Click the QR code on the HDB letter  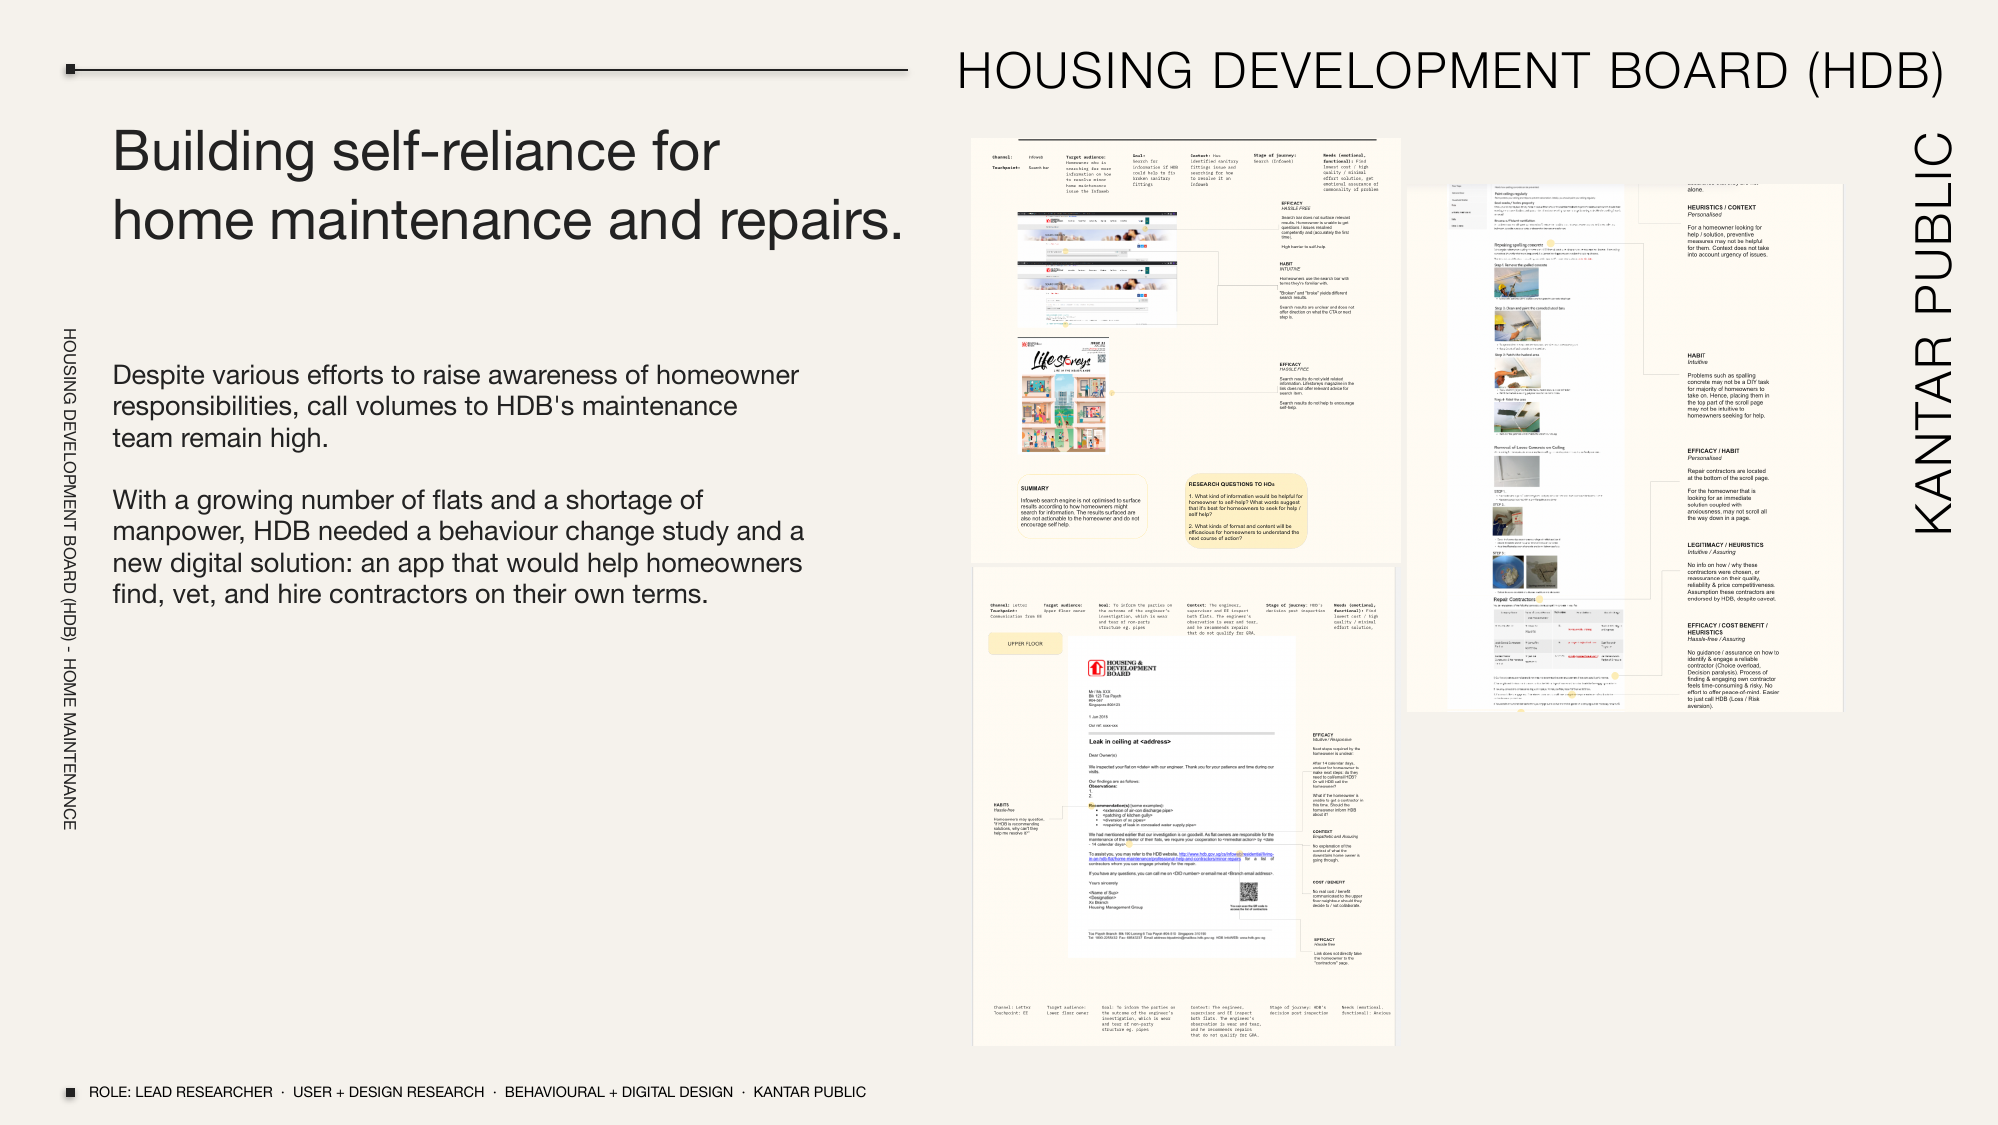[x=1248, y=892]
